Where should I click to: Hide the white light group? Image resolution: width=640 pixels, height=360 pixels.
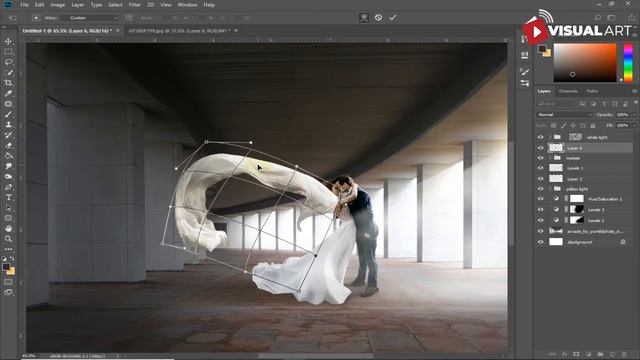pyautogui.click(x=540, y=138)
